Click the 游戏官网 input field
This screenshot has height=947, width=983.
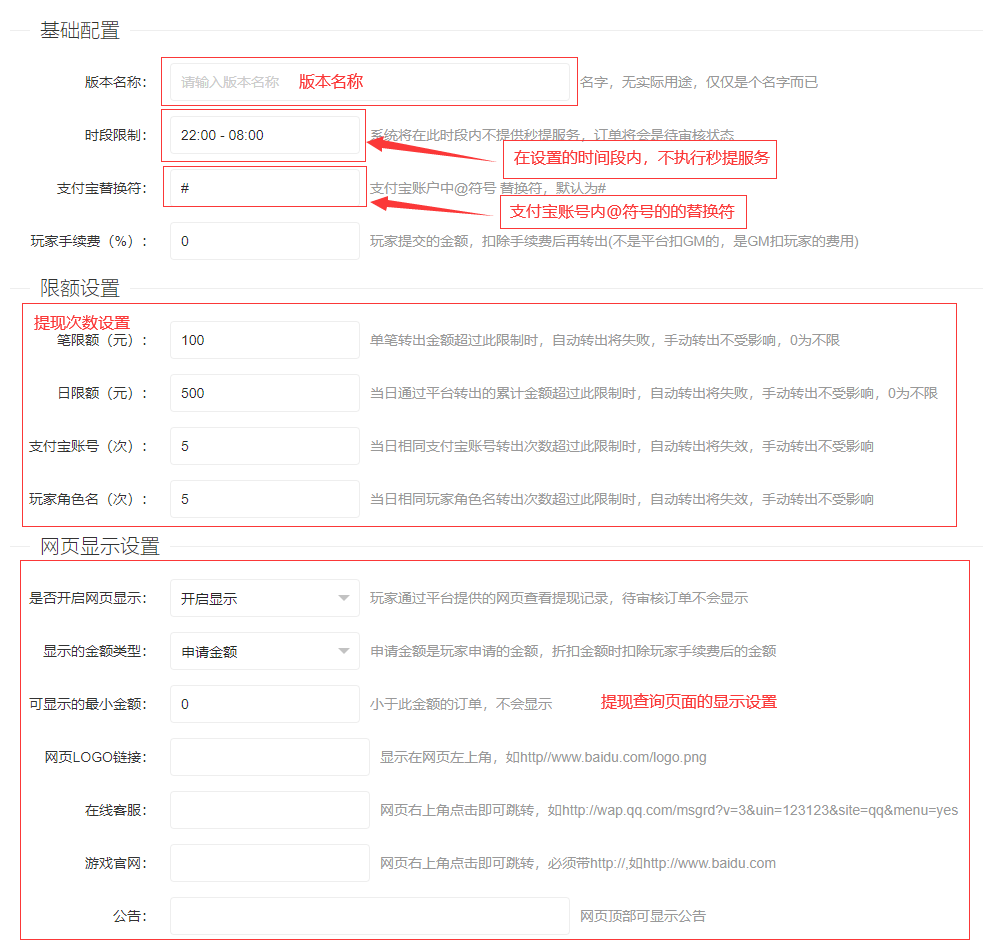(270, 863)
